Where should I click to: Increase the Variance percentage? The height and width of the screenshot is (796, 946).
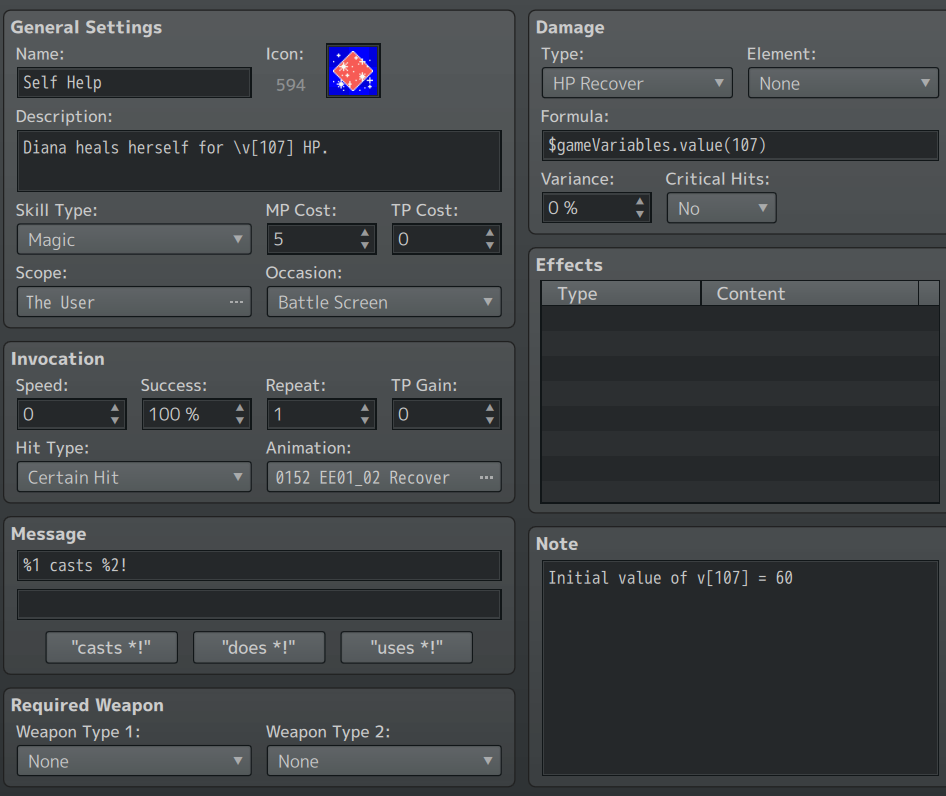[640, 202]
